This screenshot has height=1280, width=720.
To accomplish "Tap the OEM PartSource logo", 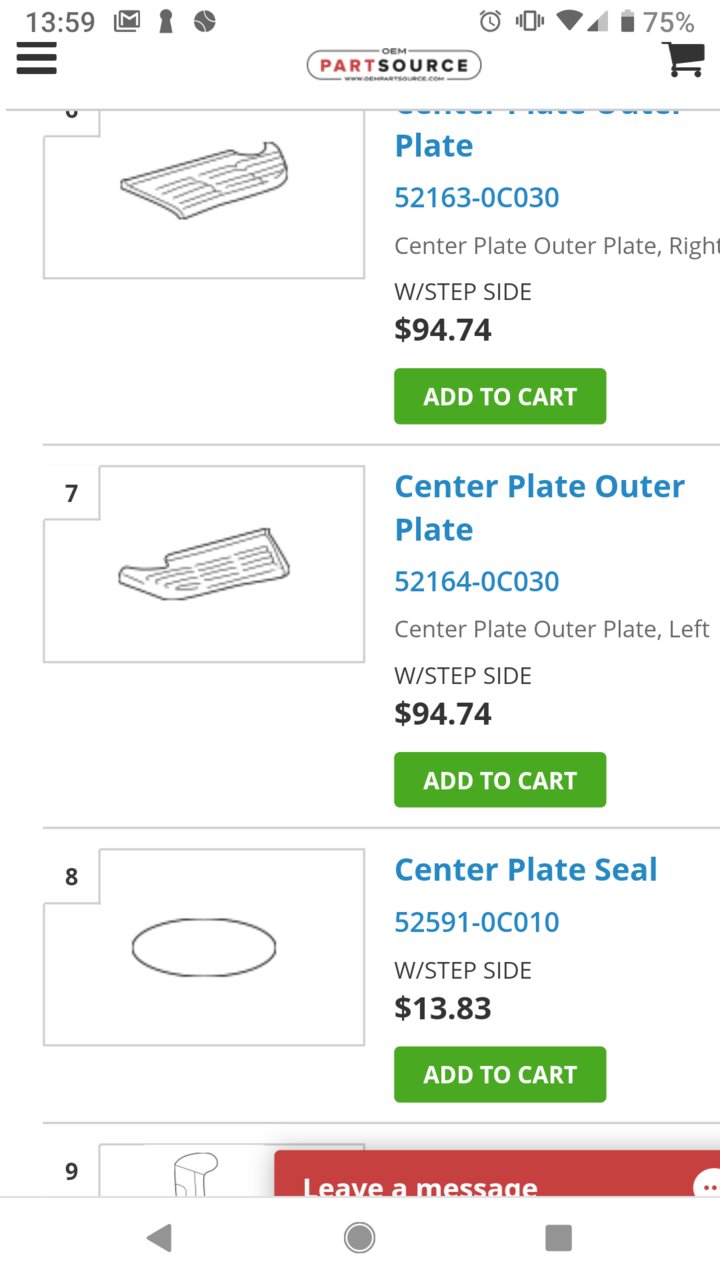I will coord(394,65).
